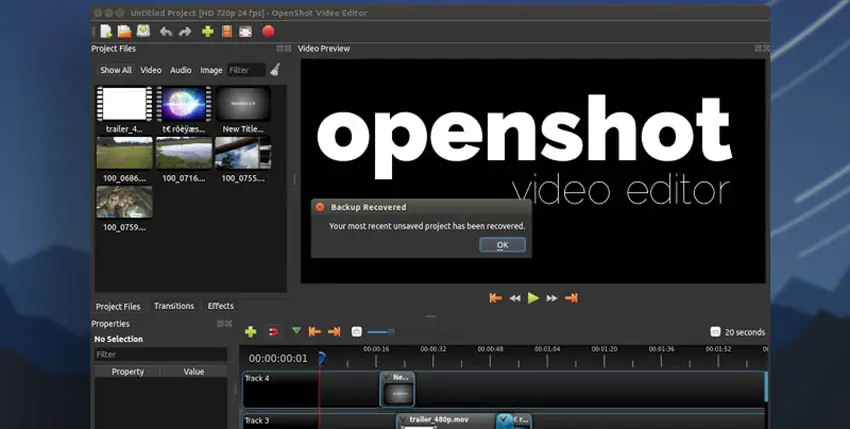Focus the Project Files filter field
Image resolution: width=850 pixels, height=429 pixels.
246,70
